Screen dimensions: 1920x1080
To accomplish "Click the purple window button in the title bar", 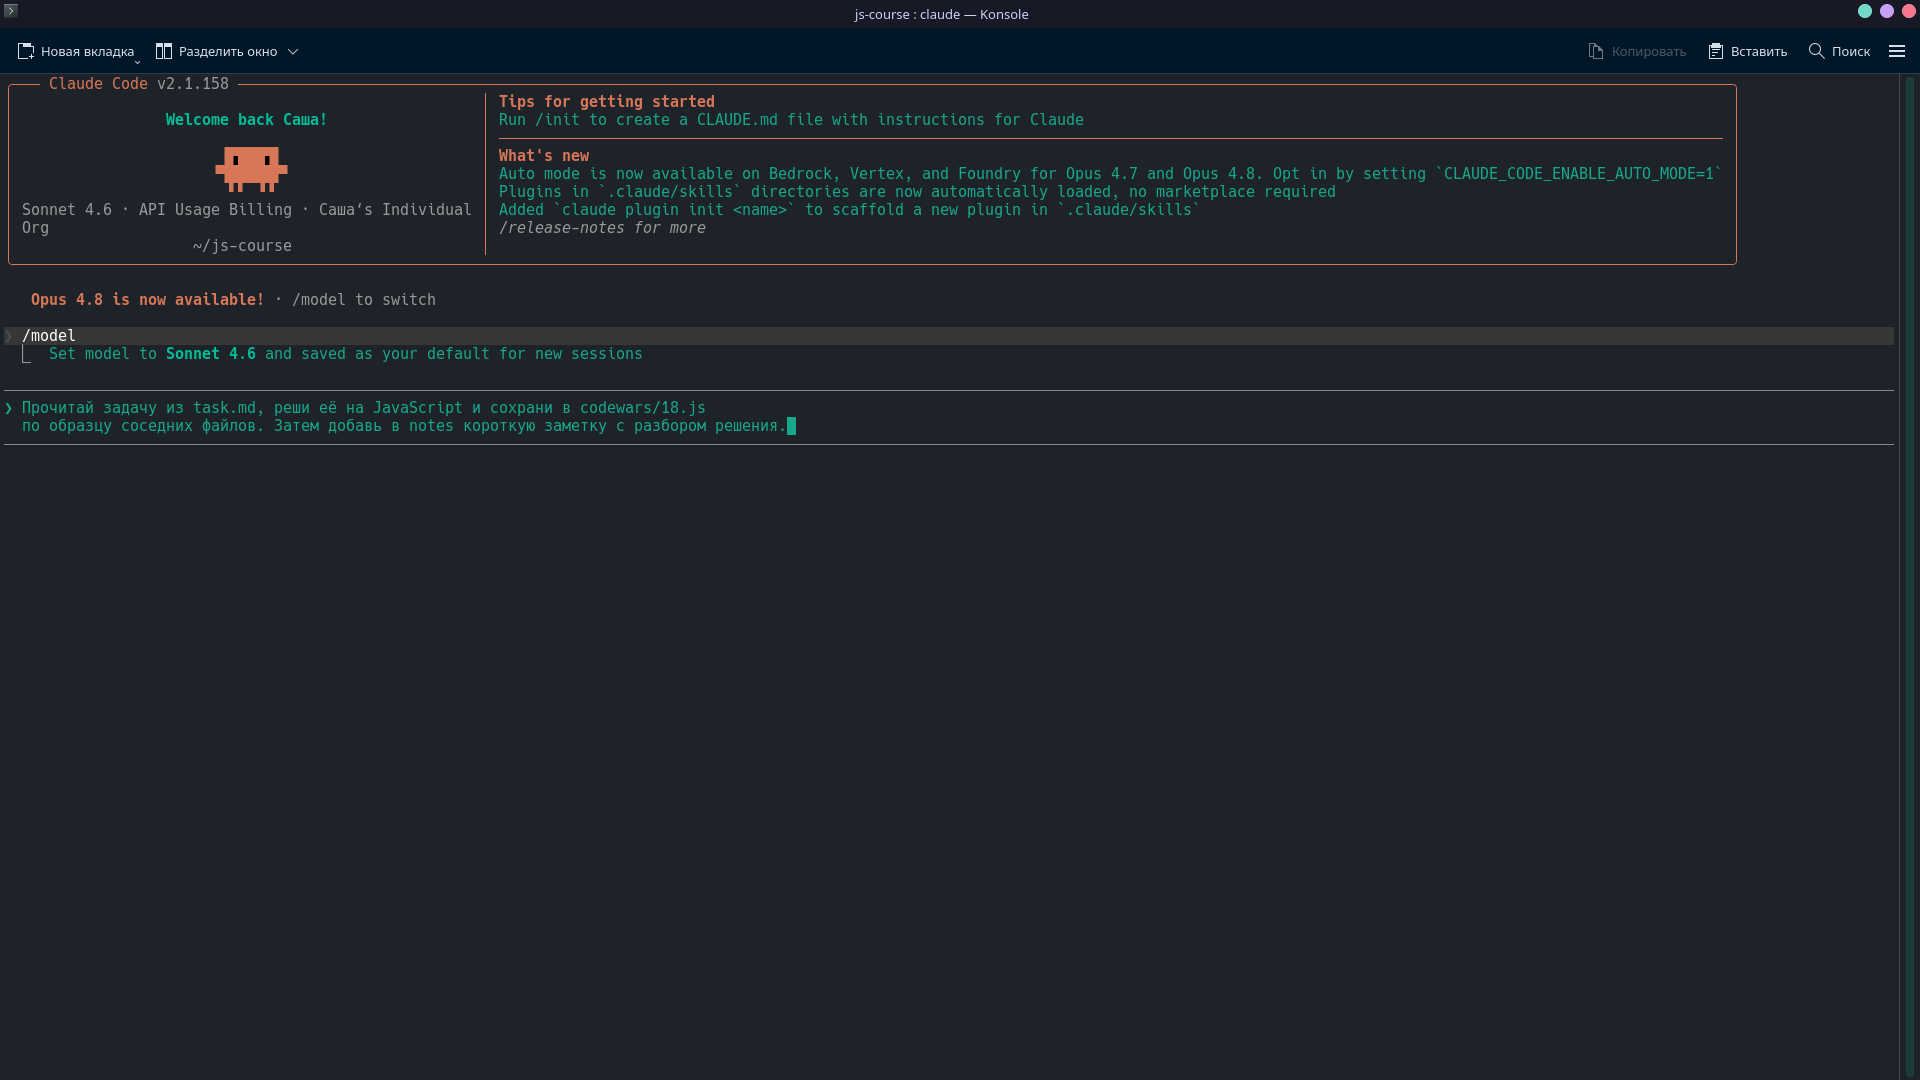I will pyautogui.click(x=1887, y=11).
